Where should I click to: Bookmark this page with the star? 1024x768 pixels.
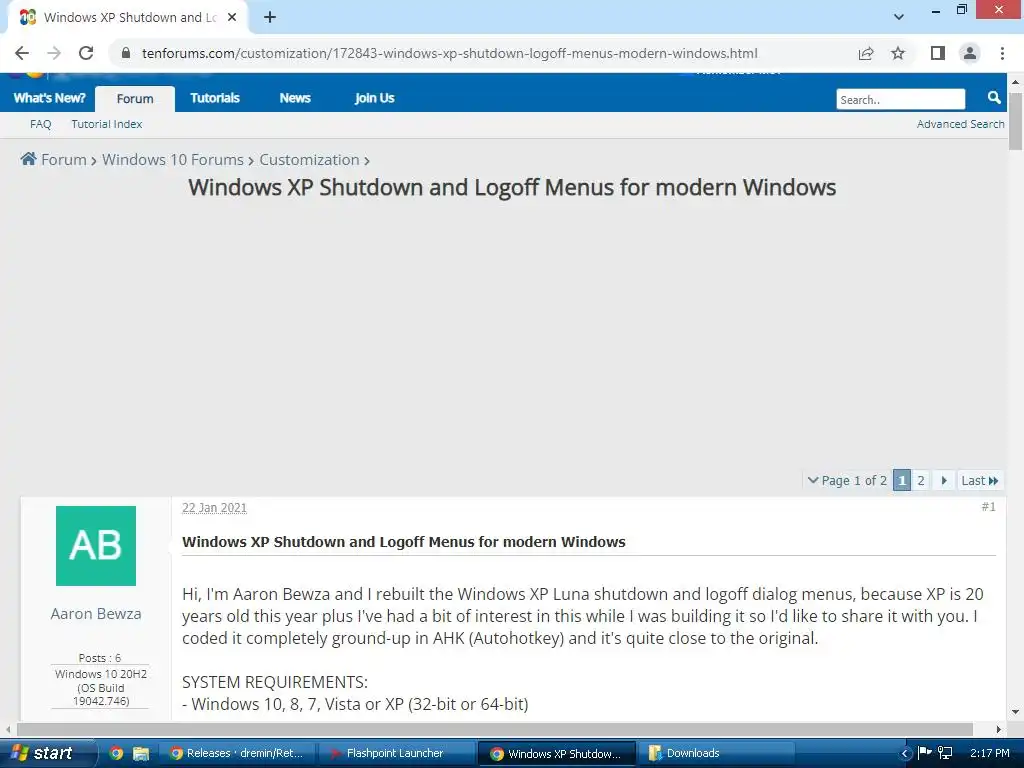898,53
